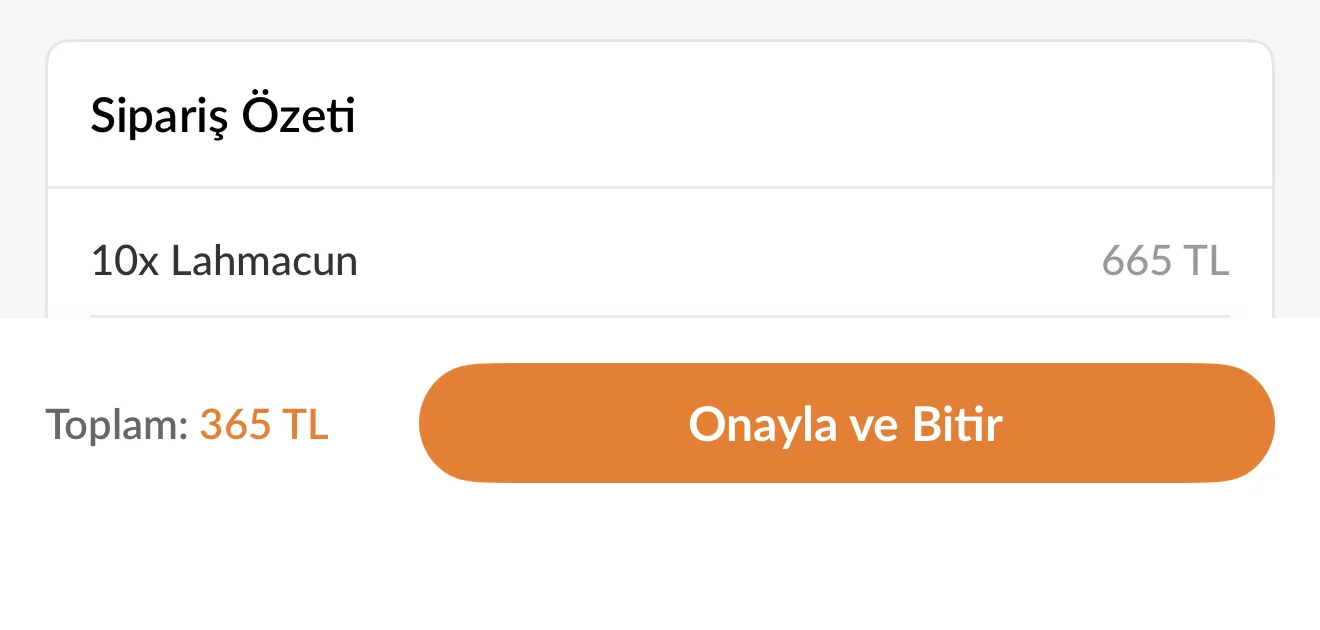1320x630 pixels.
Task: Click the word Lahmacun in the order
Action: pyautogui.click(x=264, y=262)
